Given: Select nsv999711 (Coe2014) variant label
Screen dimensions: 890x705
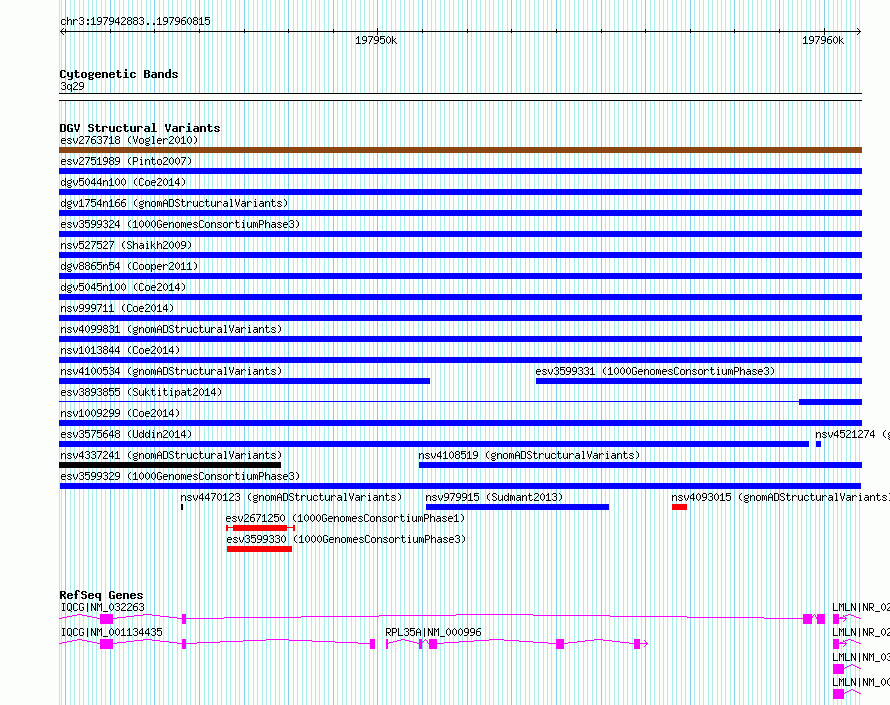Looking at the screenshot, I should point(117,308).
